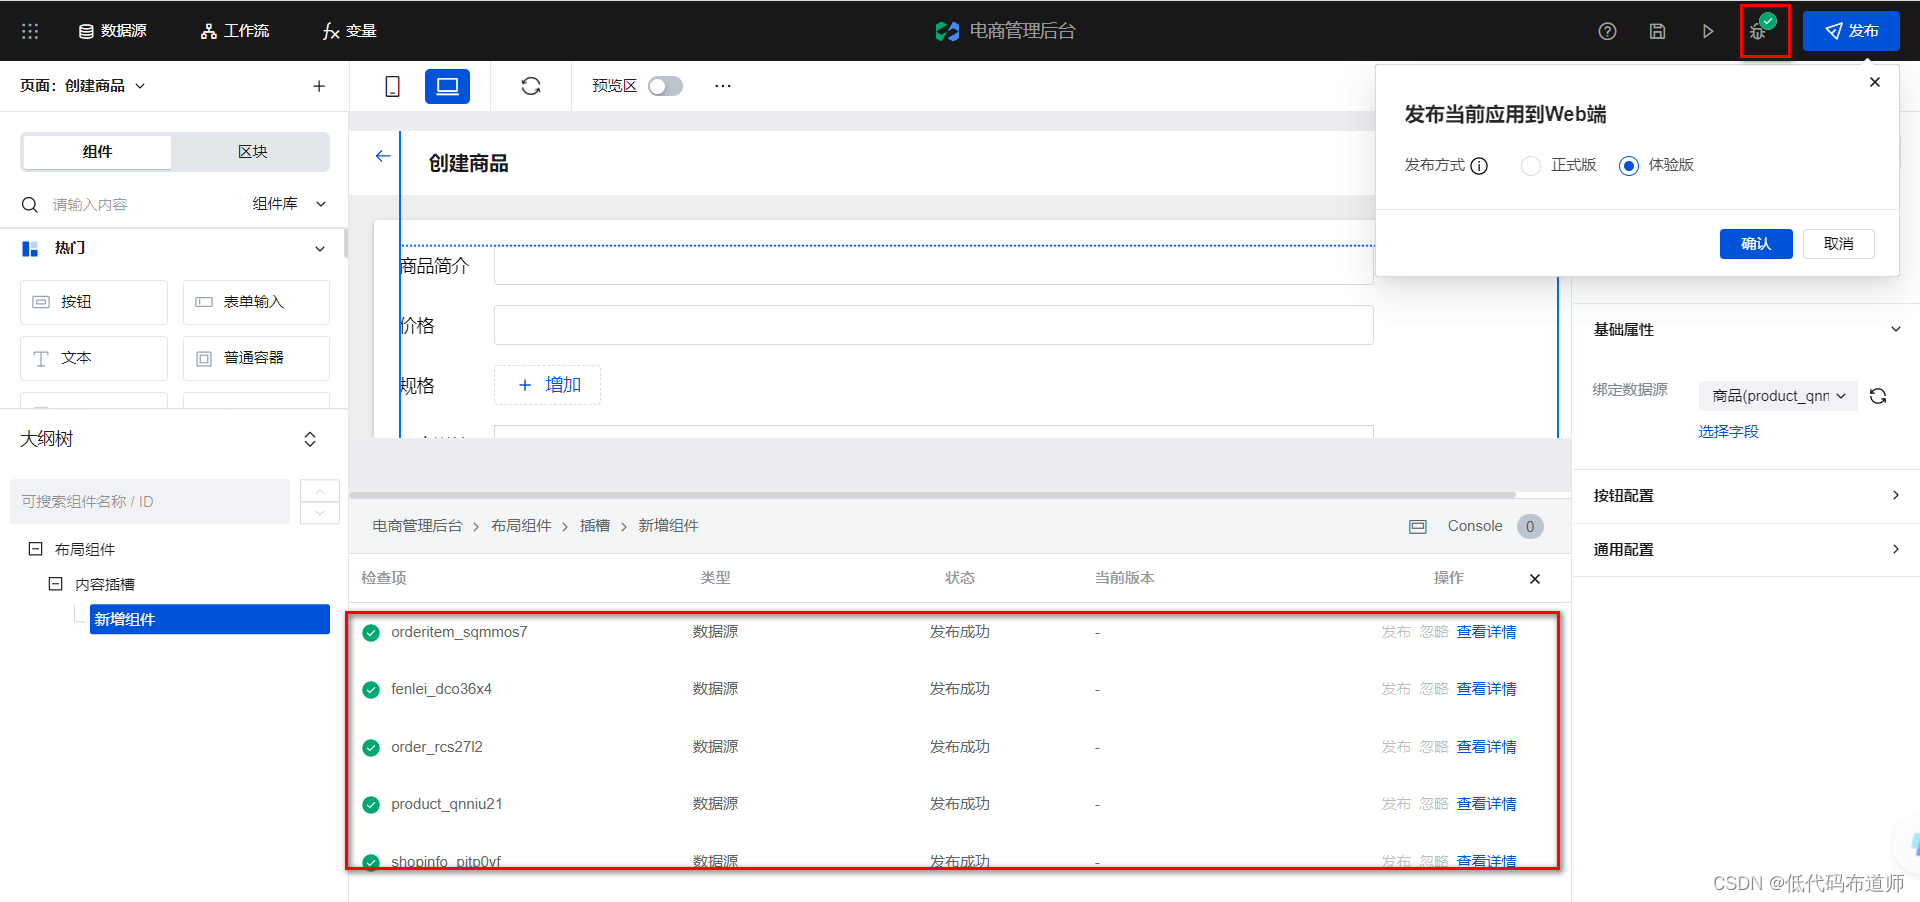Add a new page with plus icon
Image resolution: width=1920 pixels, height=902 pixels.
point(319,86)
